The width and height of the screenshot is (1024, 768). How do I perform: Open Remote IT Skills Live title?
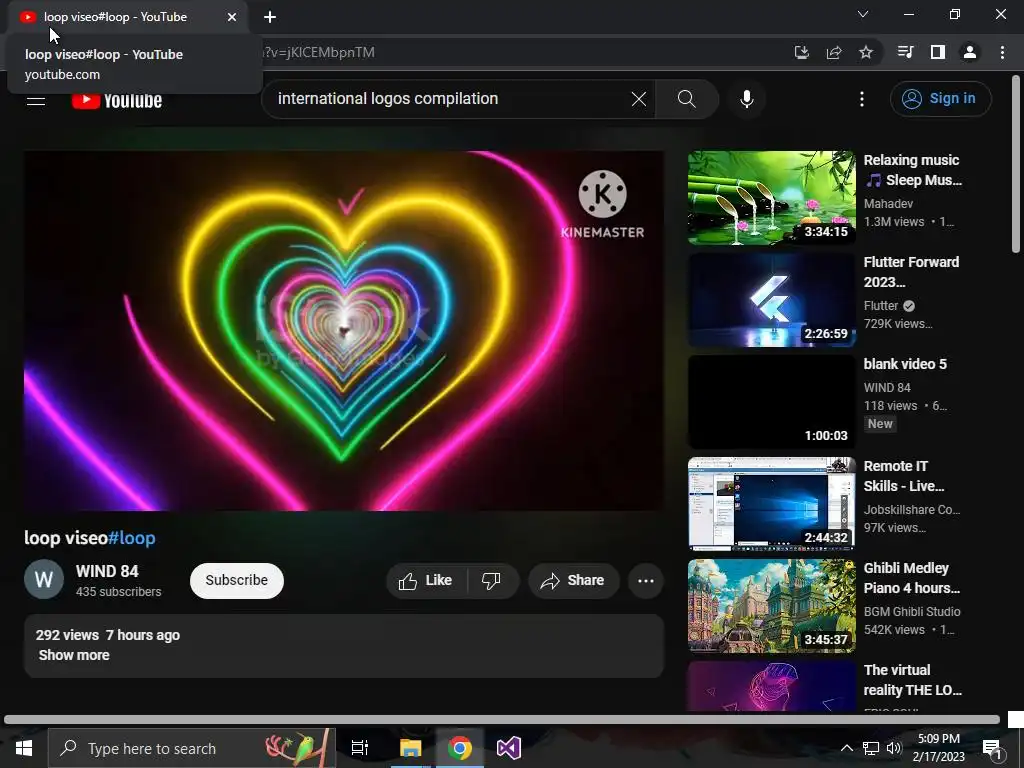click(904, 476)
